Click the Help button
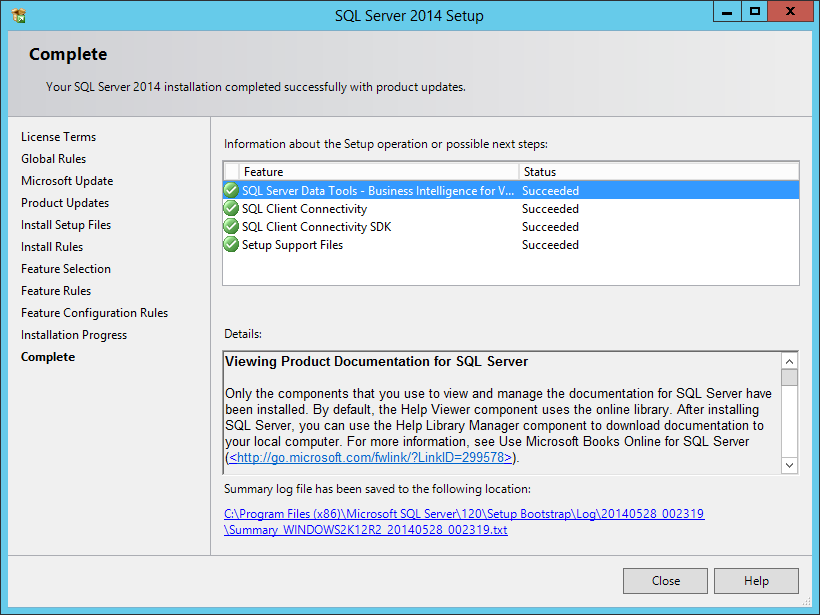The height and width of the screenshot is (615, 820). (756, 580)
